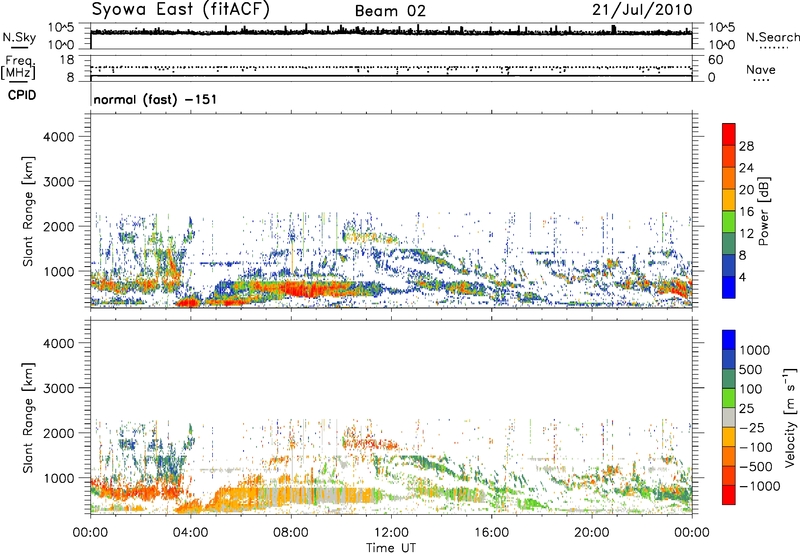The image size is (800, 554).
Task: Select the "18" tick on the frequency axis
Action: (x=67, y=60)
